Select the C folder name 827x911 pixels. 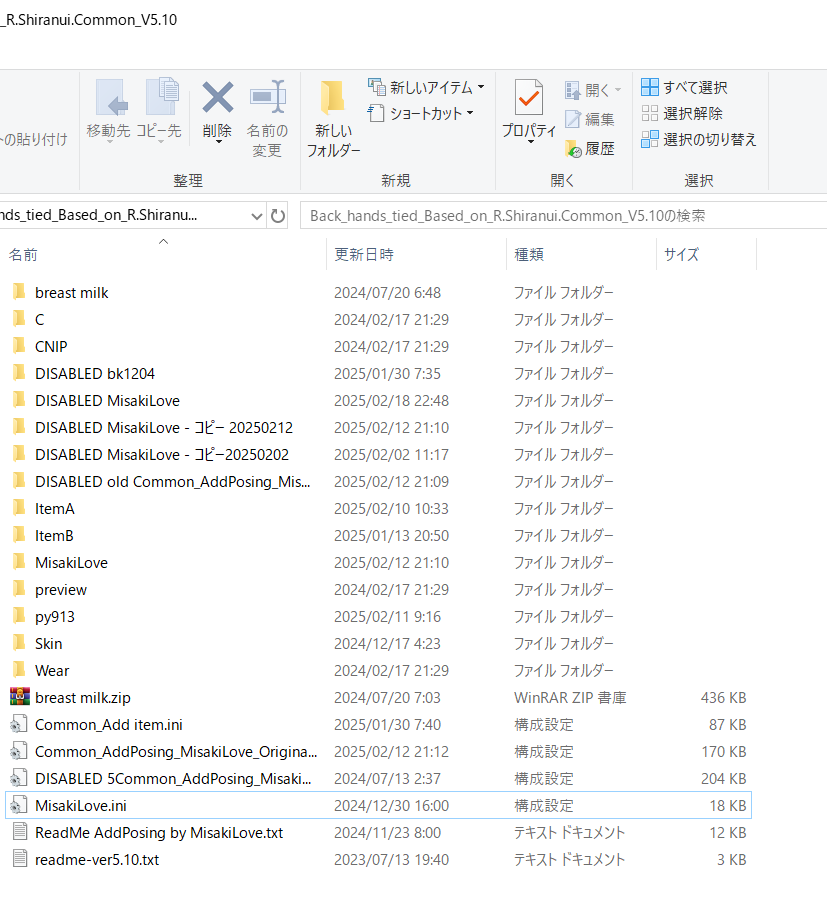(x=40, y=320)
